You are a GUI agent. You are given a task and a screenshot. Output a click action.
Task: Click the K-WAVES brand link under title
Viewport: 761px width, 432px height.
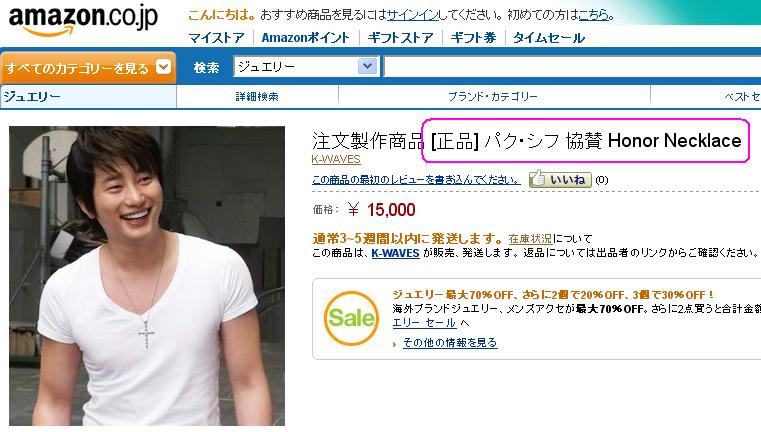336,159
